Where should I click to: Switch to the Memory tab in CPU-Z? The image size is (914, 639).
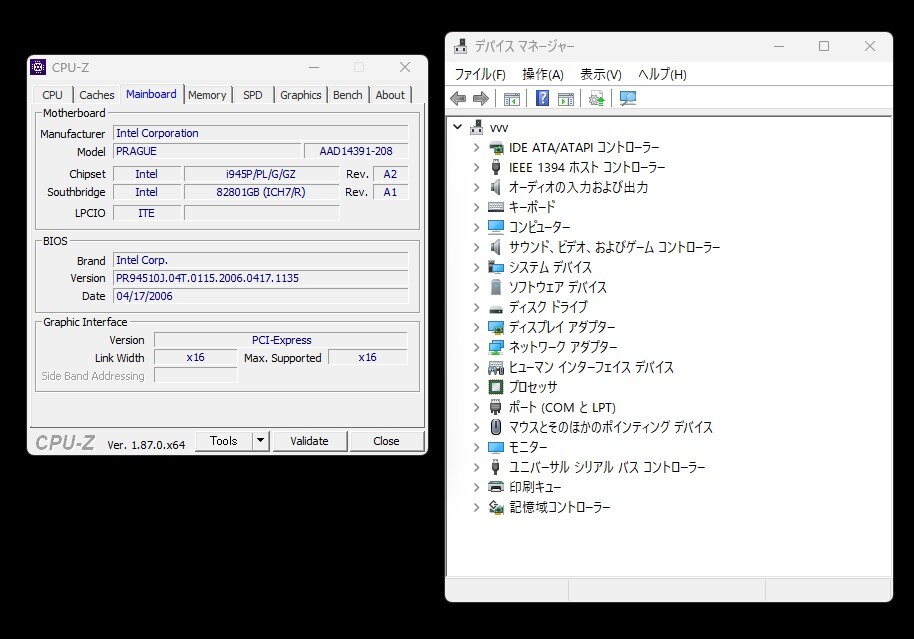coord(207,94)
